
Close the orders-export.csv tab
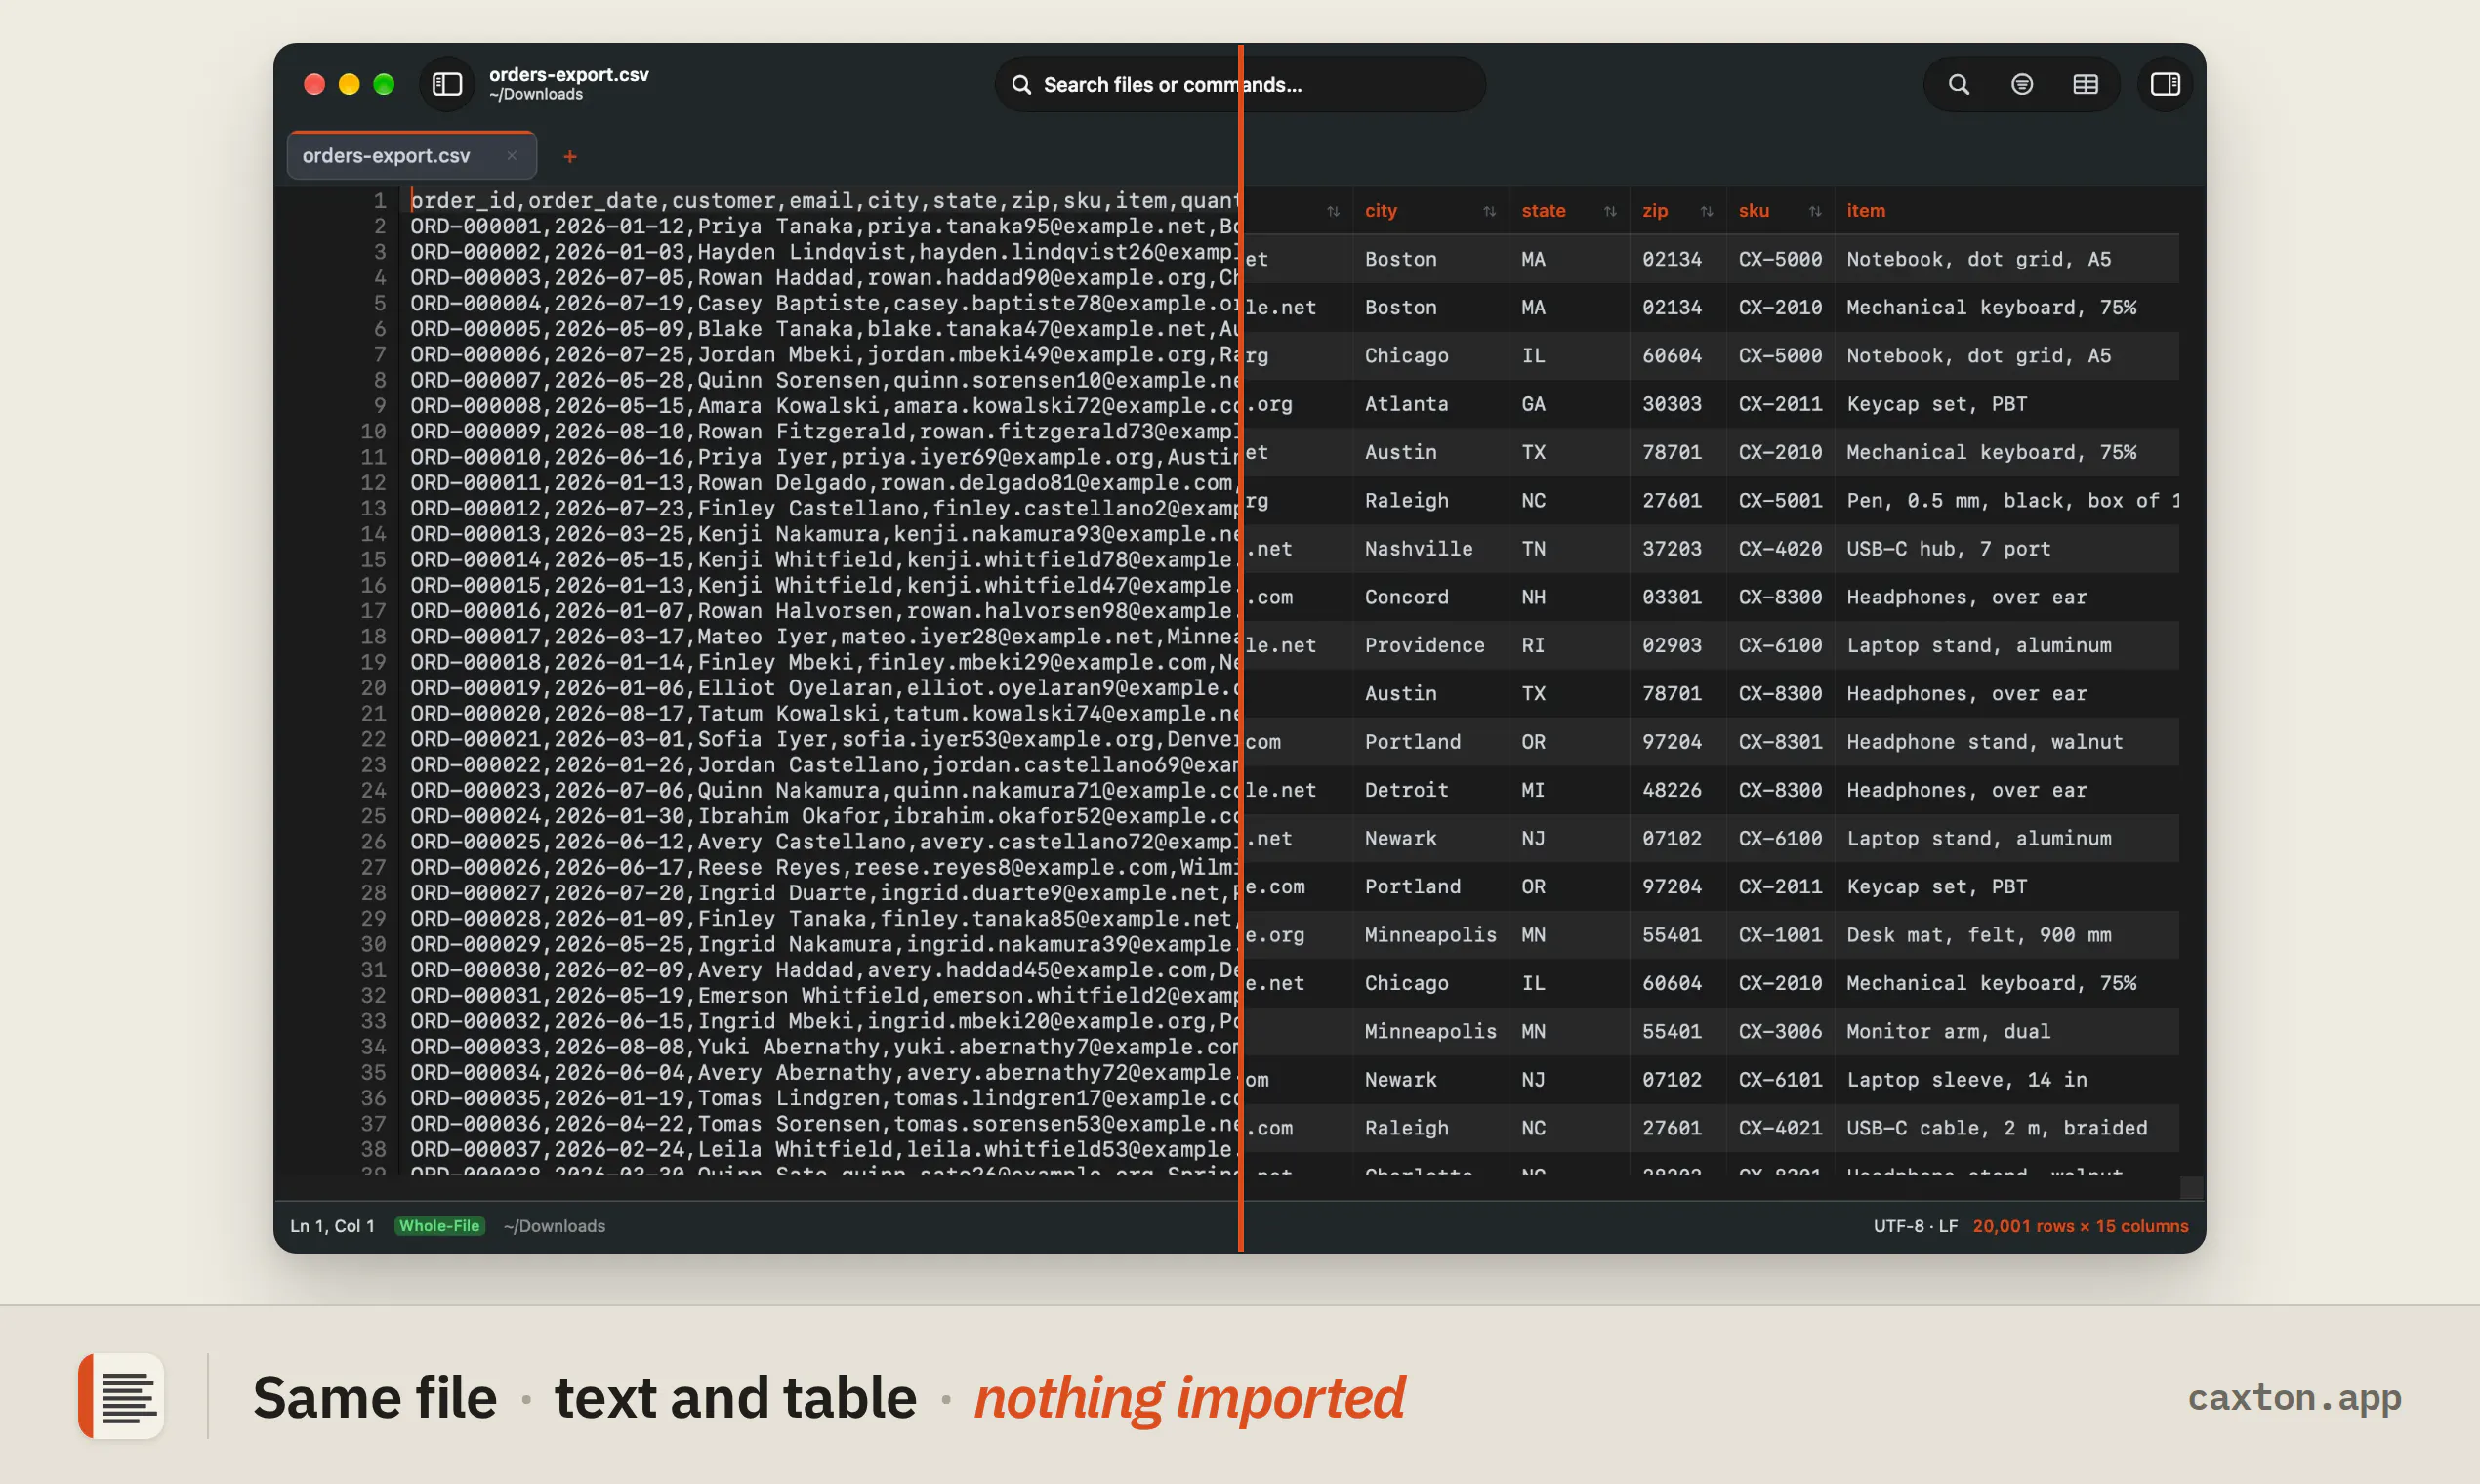[511, 155]
